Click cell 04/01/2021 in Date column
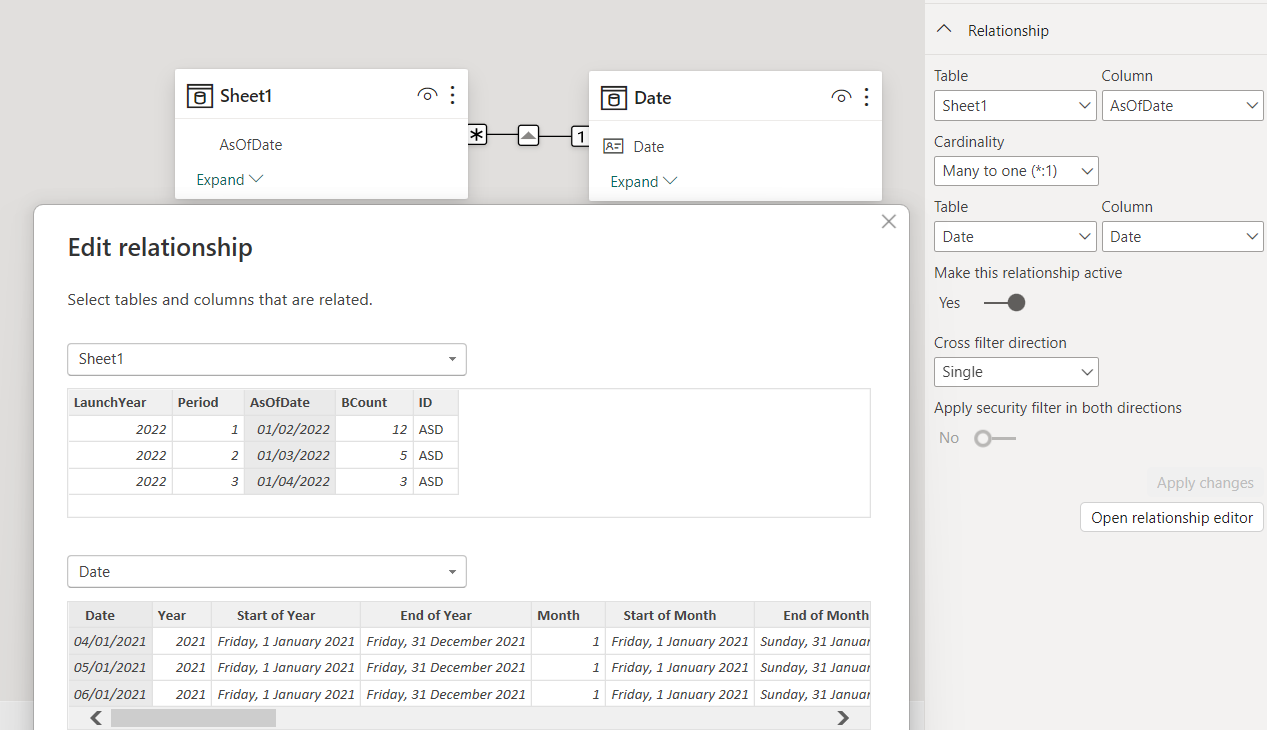Viewport: 1267px width, 730px height. pyautogui.click(x=110, y=641)
